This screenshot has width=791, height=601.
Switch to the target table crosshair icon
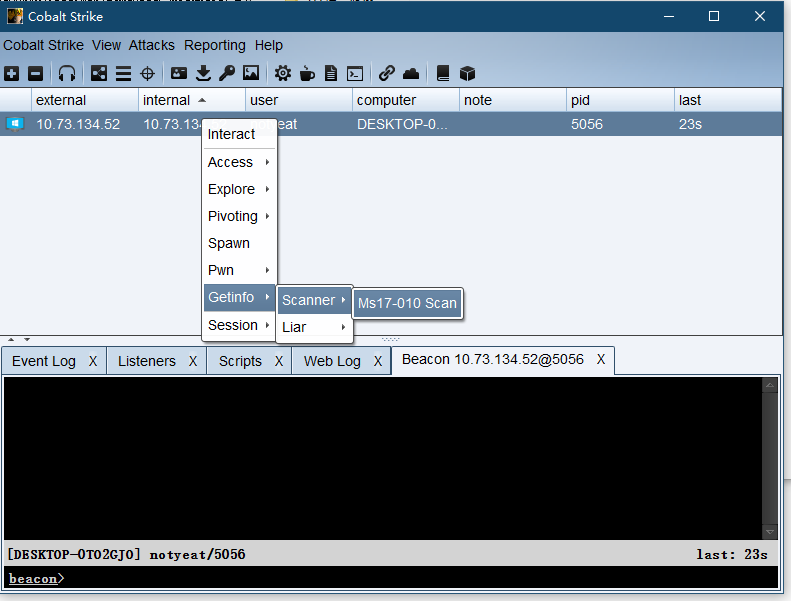click(x=147, y=74)
